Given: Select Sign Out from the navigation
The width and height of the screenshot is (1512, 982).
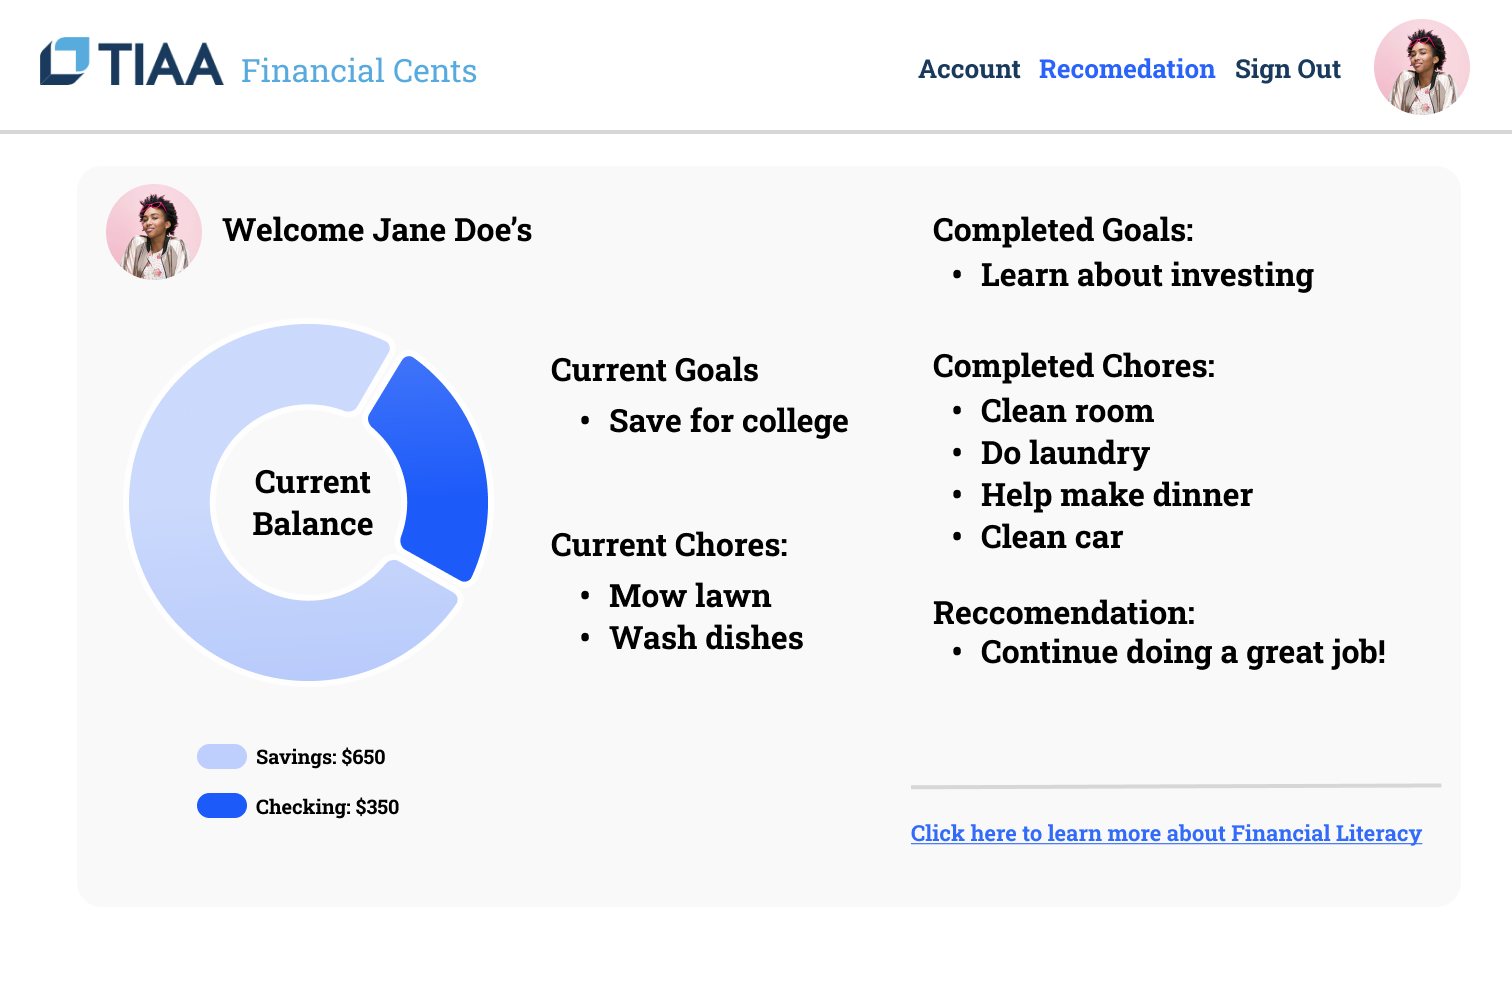Looking at the screenshot, I should pos(1288,69).
